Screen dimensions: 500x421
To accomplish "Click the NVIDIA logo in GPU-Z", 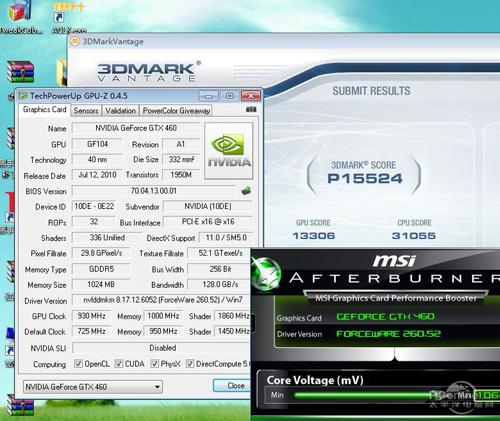I will [229, 151].
